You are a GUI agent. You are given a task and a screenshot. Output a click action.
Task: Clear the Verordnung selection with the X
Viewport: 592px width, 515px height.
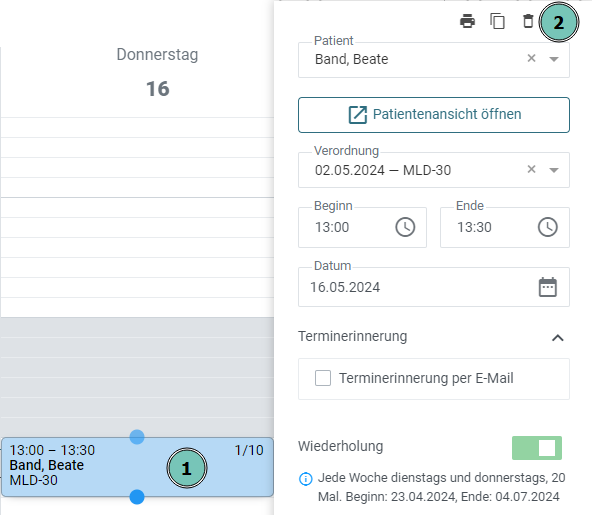[x=531, y=169]
